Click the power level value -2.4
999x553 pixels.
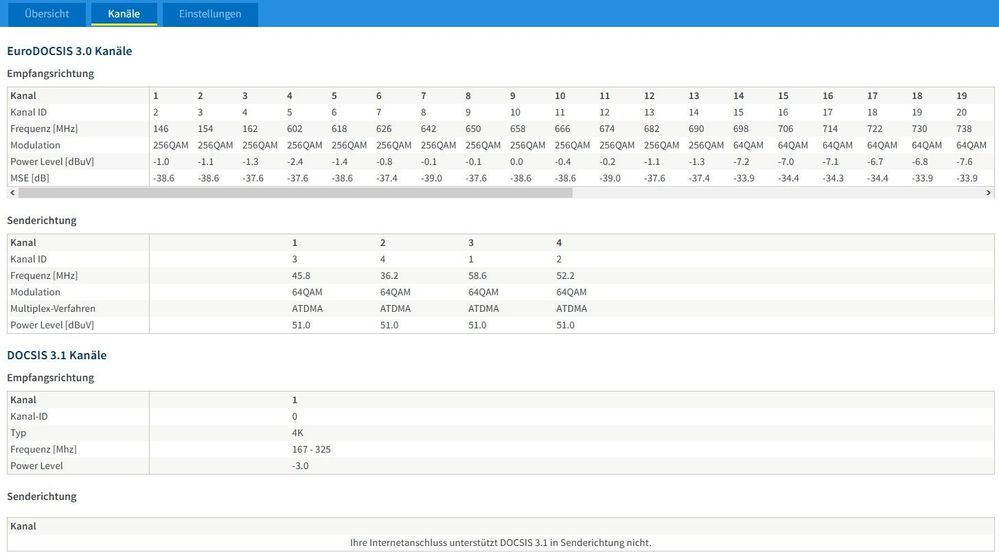coord(295,162)
